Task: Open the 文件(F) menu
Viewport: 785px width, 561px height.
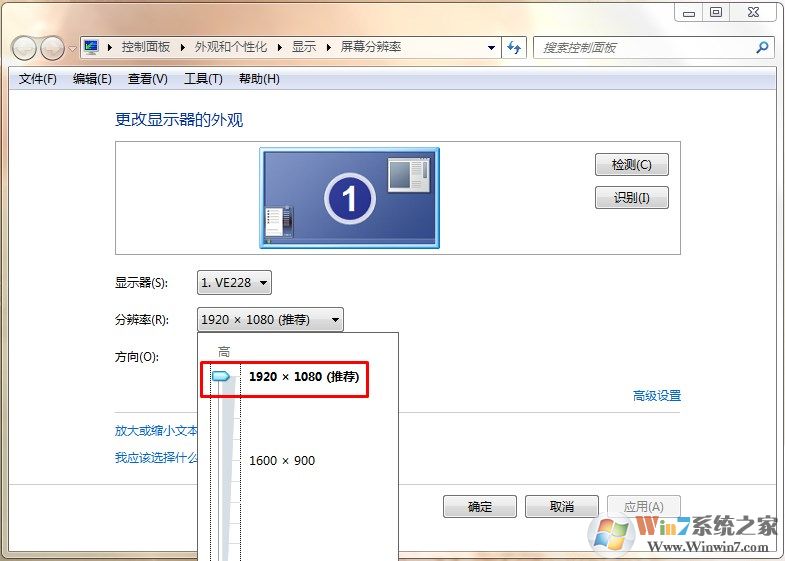Action: click(38, 79)
